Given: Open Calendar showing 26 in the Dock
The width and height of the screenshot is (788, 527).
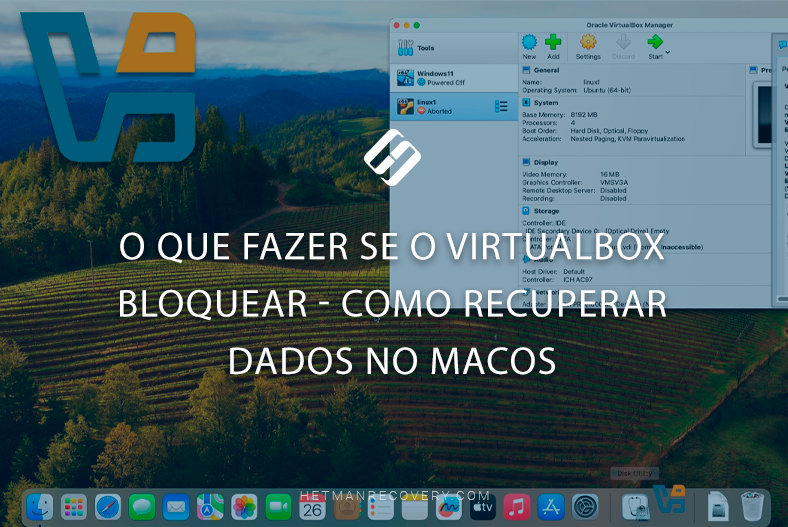Looking at the screenshot, I should pos(312,506).
